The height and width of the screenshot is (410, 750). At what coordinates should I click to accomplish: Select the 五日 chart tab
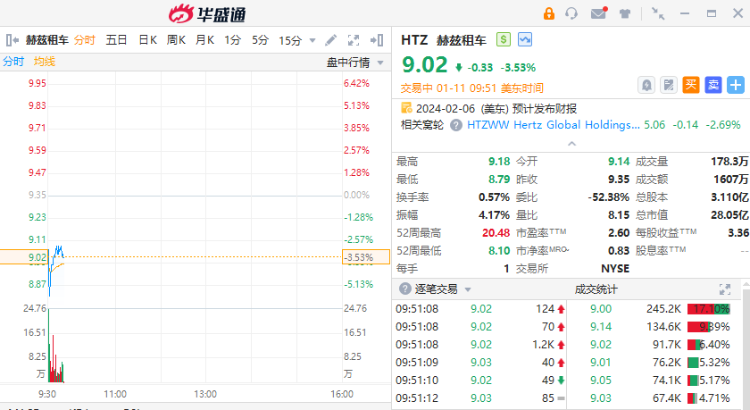click(117, 40)
